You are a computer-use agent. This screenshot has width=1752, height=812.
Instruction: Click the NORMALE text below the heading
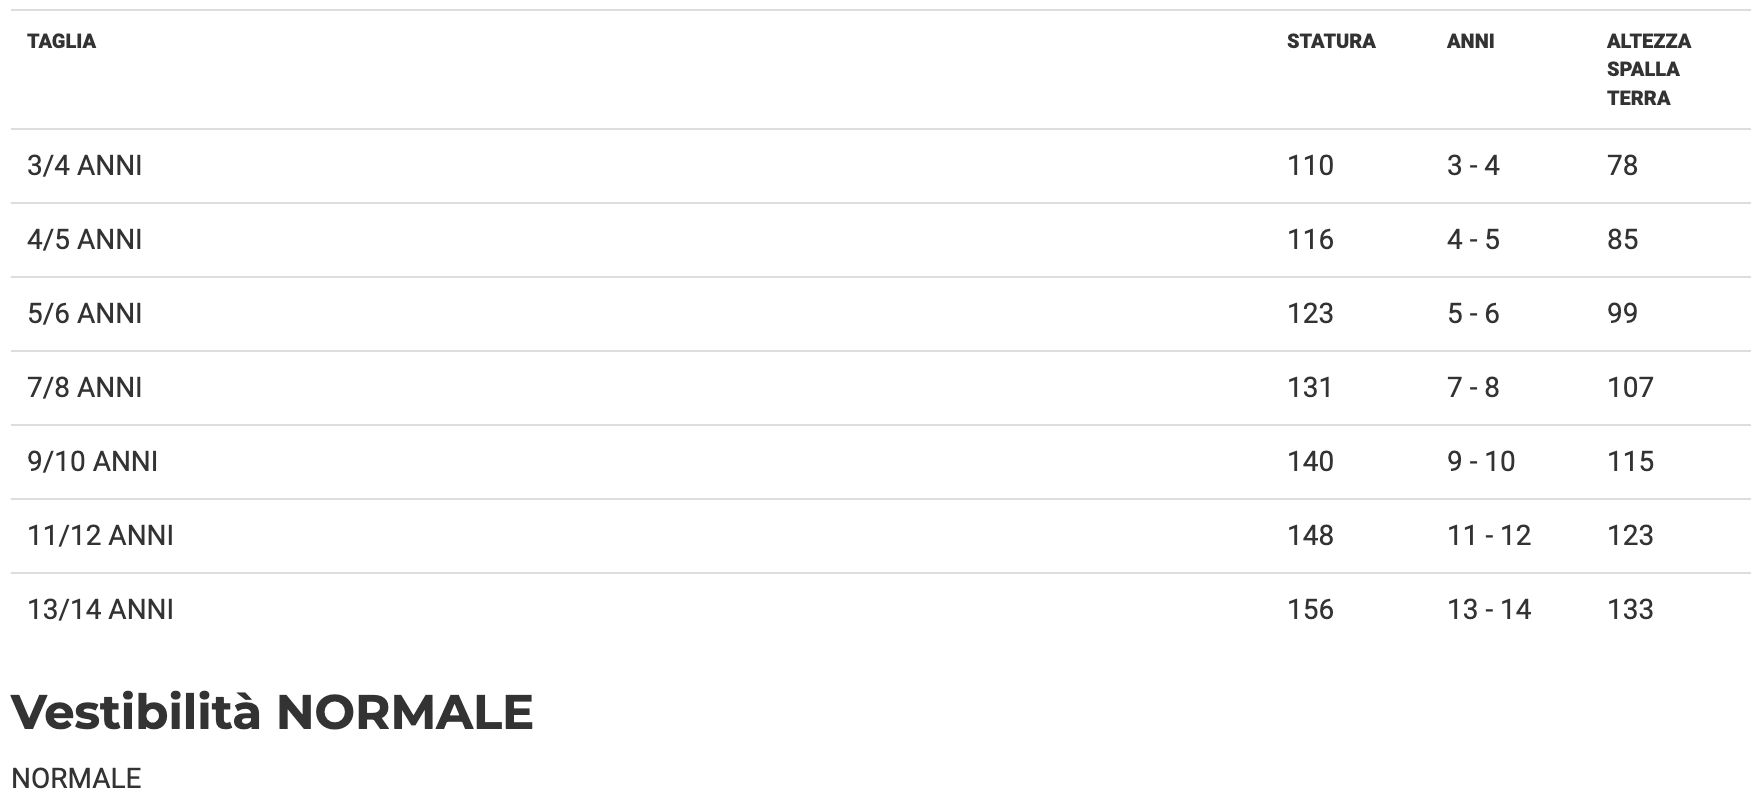[76, 779]
